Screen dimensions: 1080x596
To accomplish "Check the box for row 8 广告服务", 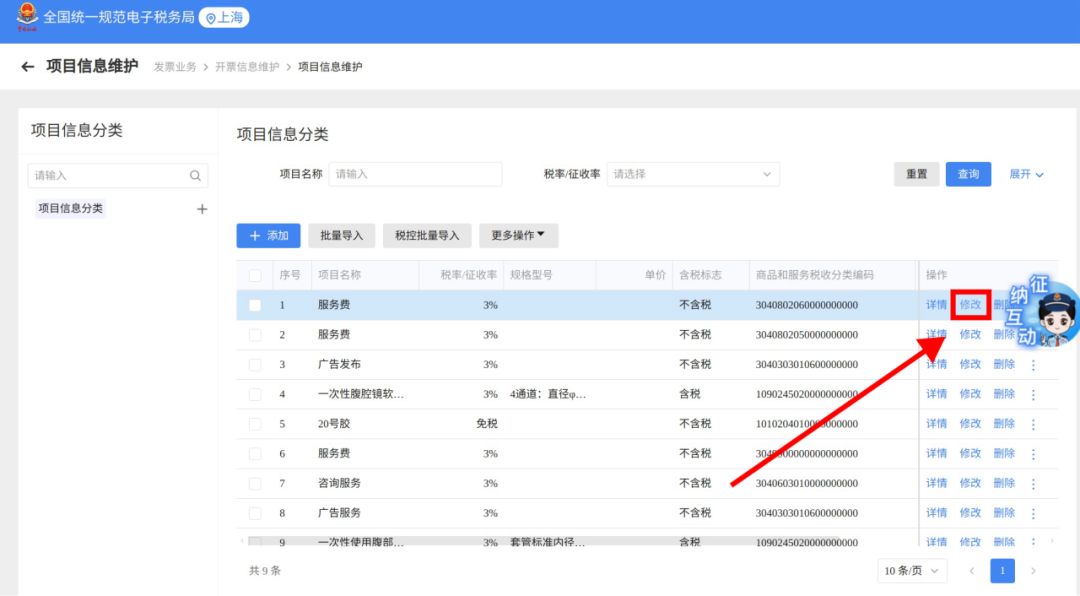I will point(255,513).
